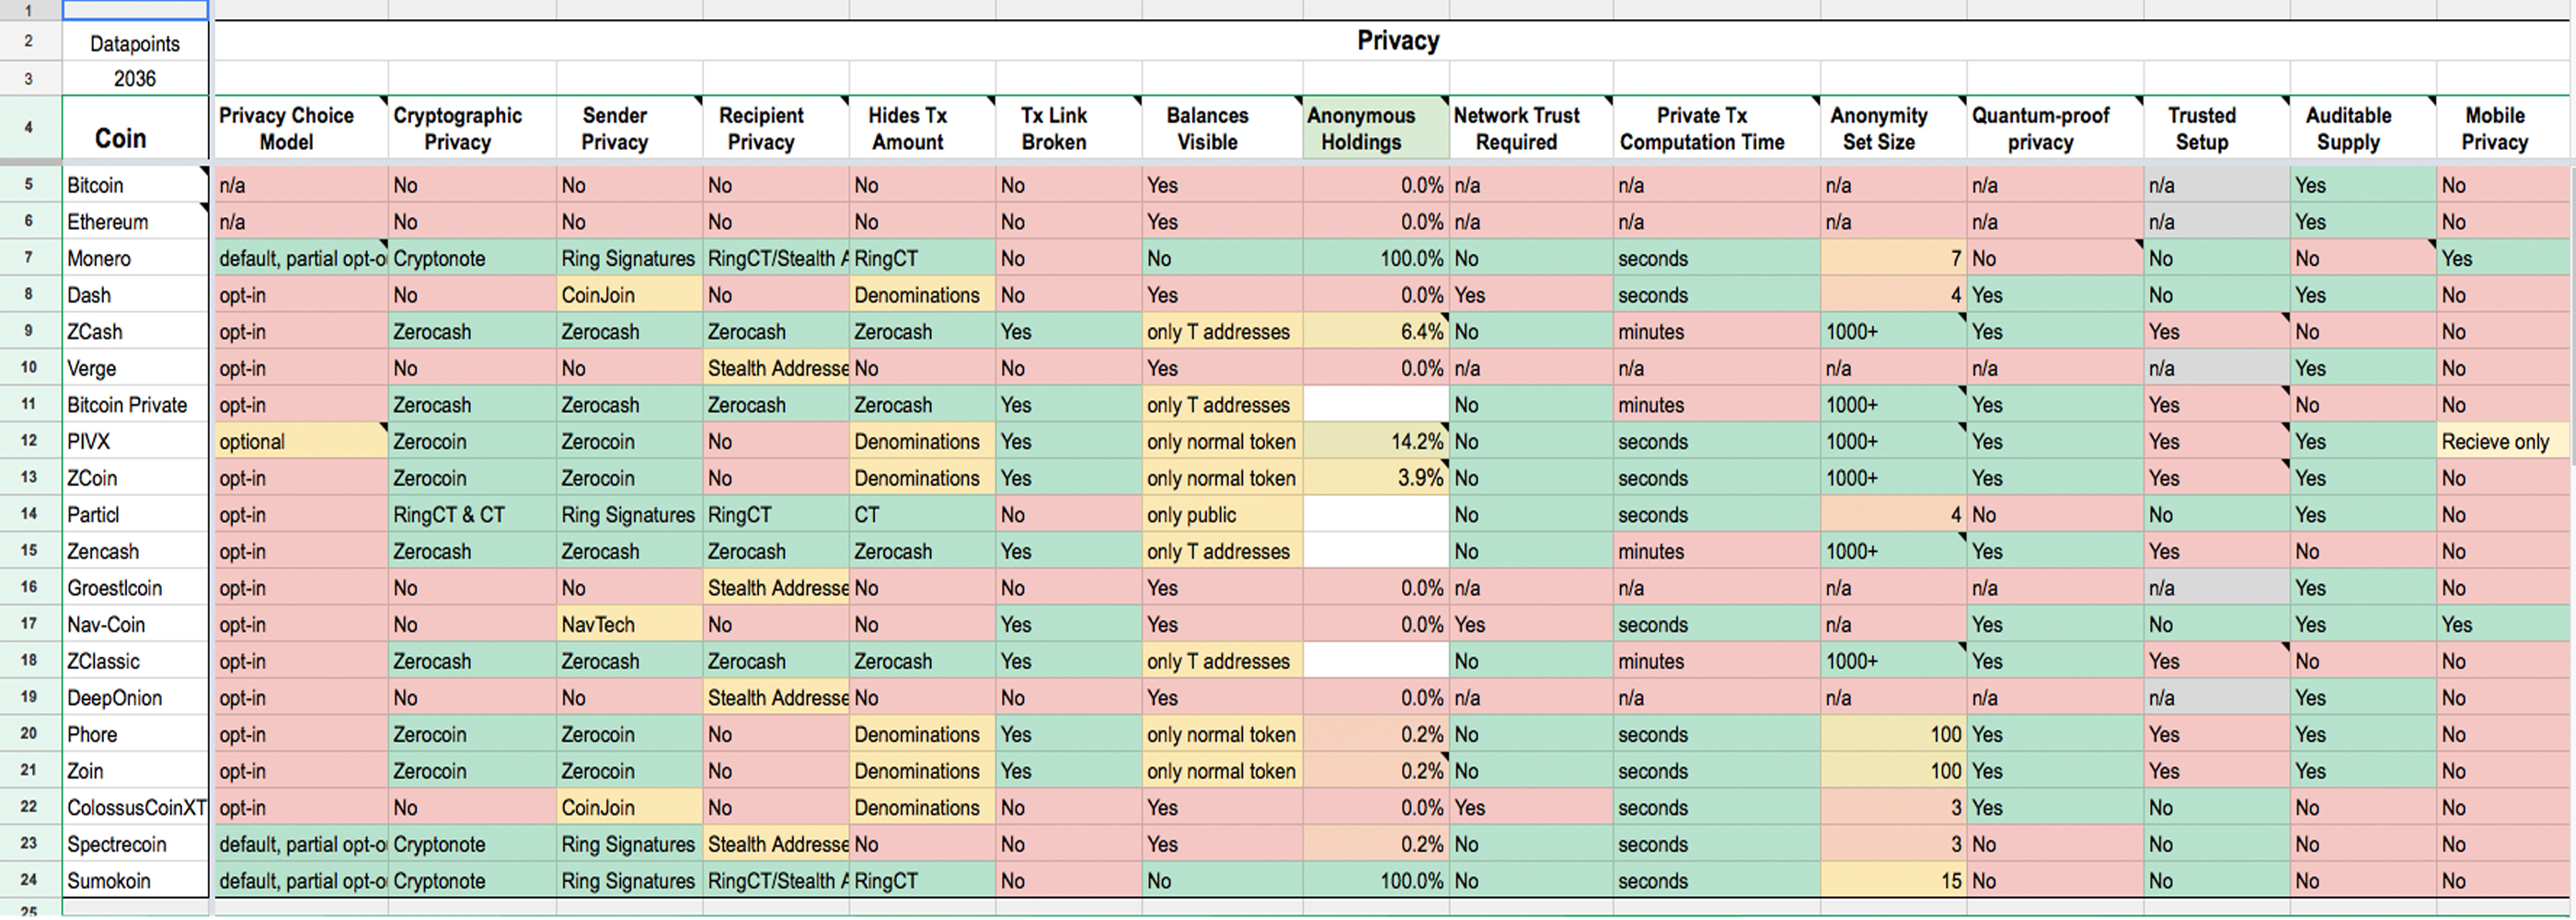The image size is (2576, 920).
Task: Select the Cryptographic Privacy header
Action: (x=472, y=128)
